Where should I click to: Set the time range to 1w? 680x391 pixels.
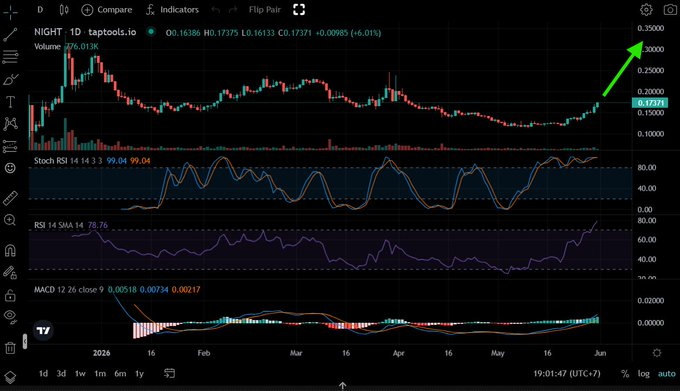[80, 373]
